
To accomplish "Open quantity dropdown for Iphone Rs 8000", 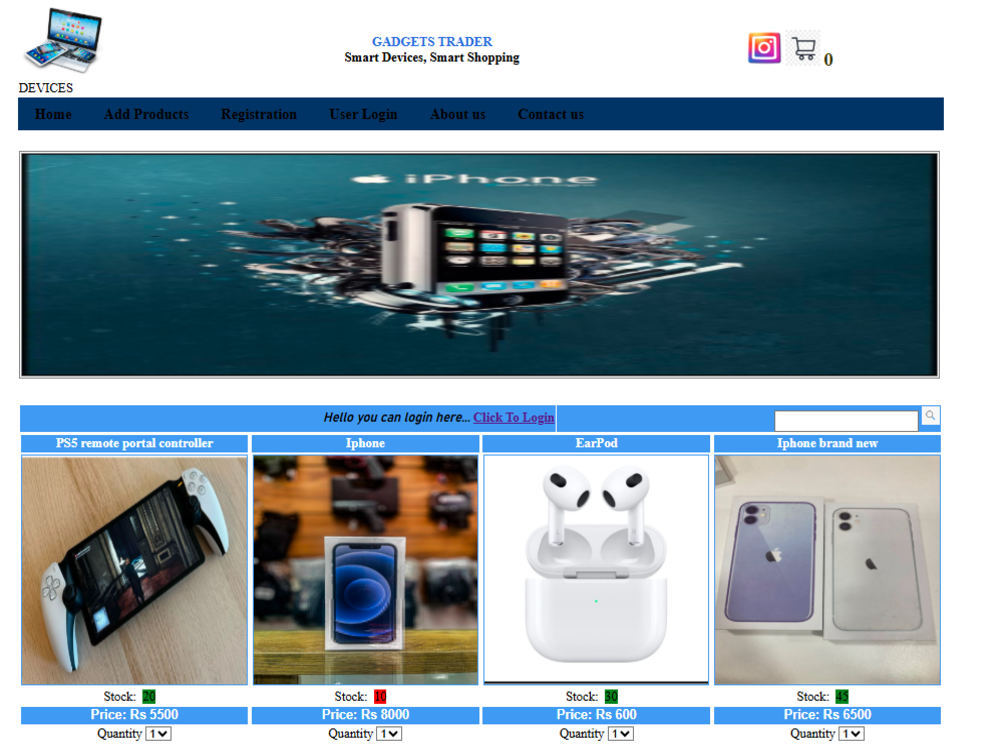I will coord(389,733).
